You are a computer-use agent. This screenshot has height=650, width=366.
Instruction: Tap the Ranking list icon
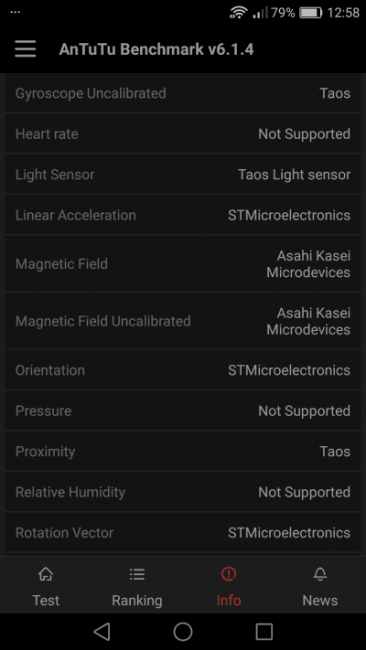tap(137, 574)
